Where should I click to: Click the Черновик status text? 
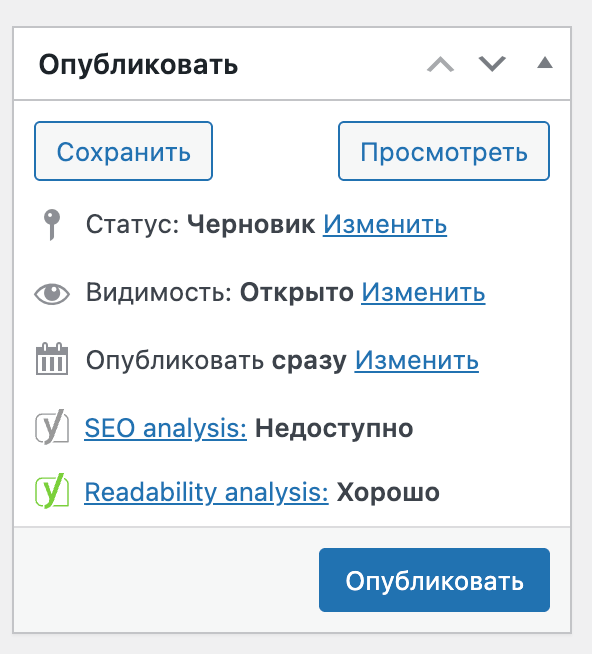pos(251,224)
